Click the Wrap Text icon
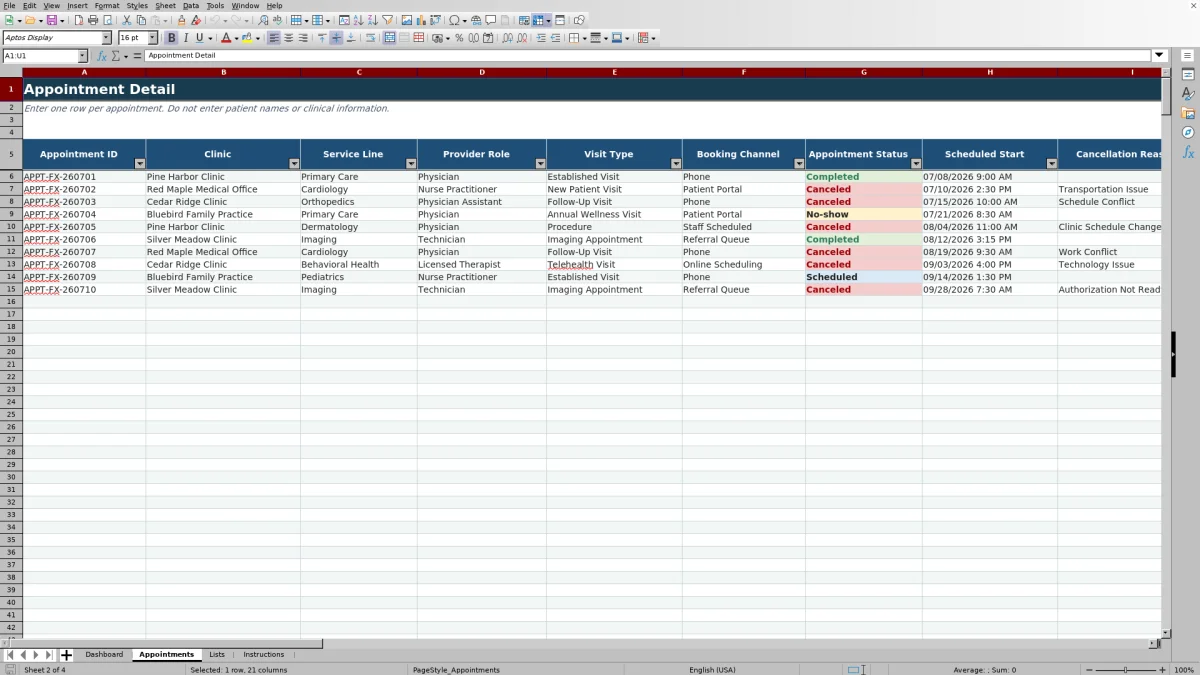This screenshot has width=1200, height=675. tap(370, 38)
